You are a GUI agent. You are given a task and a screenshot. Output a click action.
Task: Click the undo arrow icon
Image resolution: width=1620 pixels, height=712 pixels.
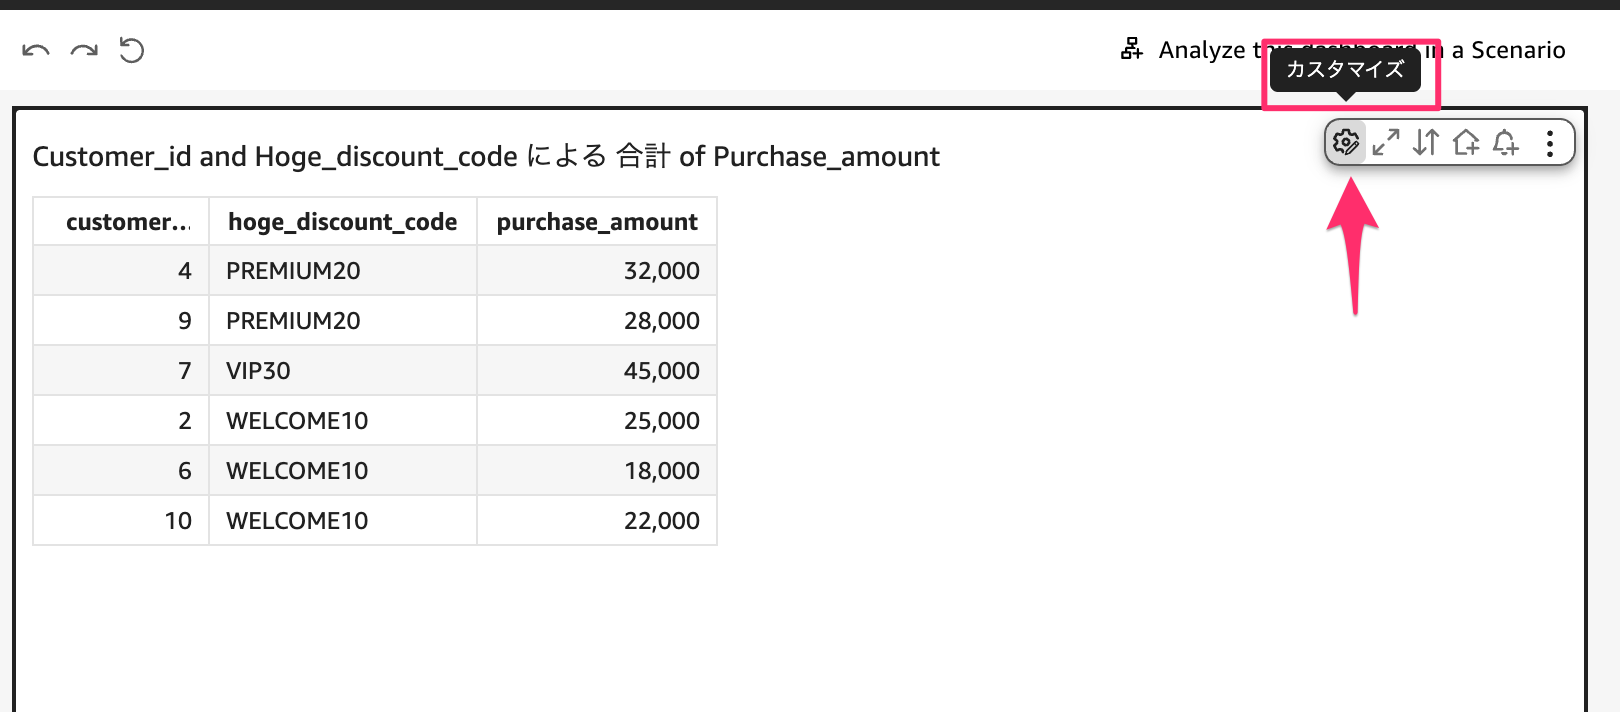click(x=36, y=50)
